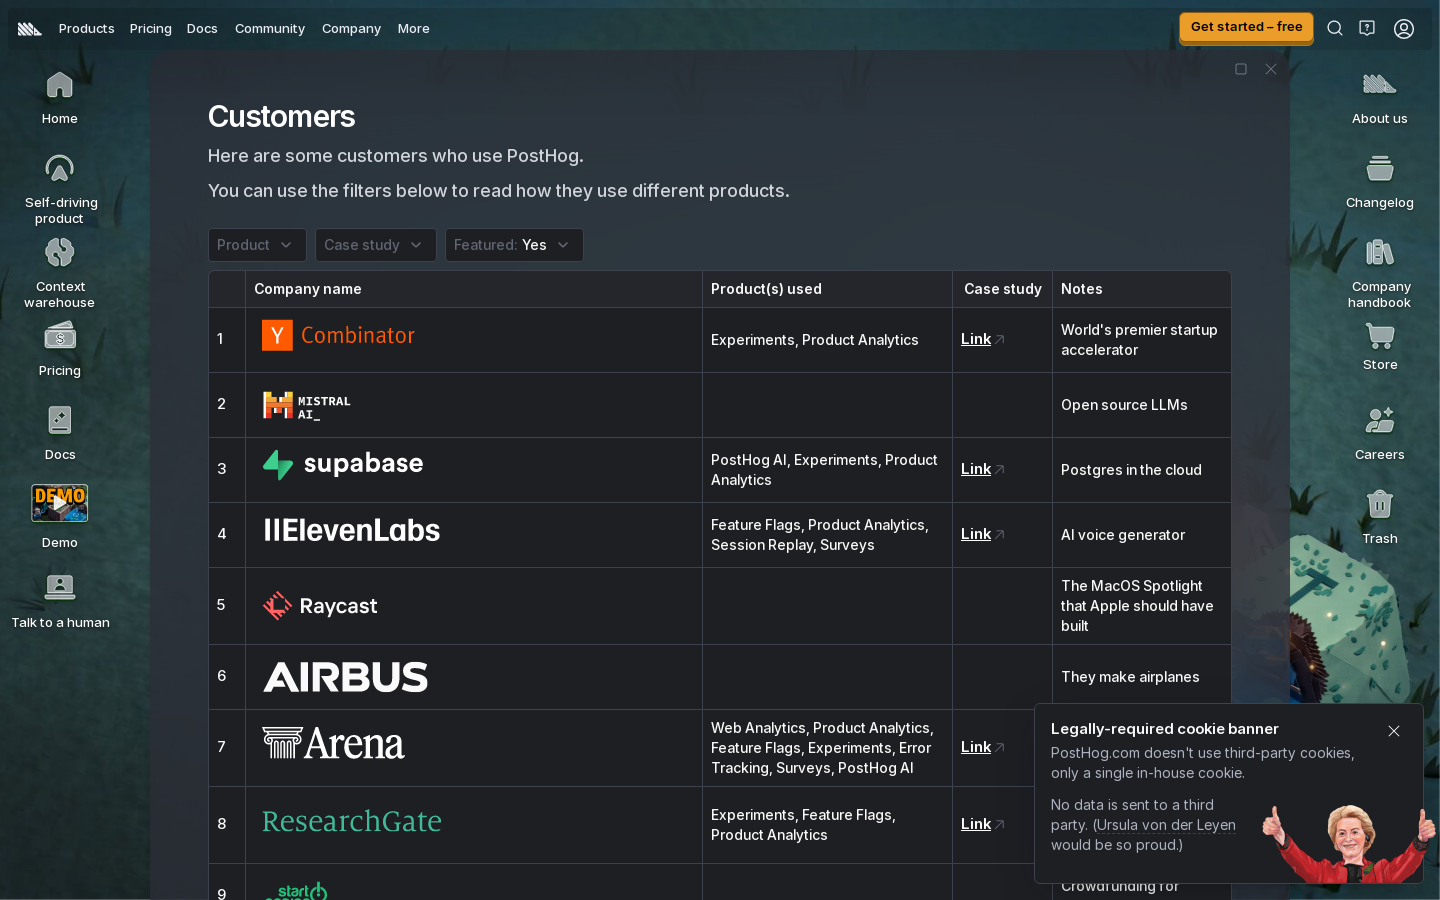Click "World's premier startup accelerator" note
This screenshot has width=1440, height=900.
pos(1139,340)
